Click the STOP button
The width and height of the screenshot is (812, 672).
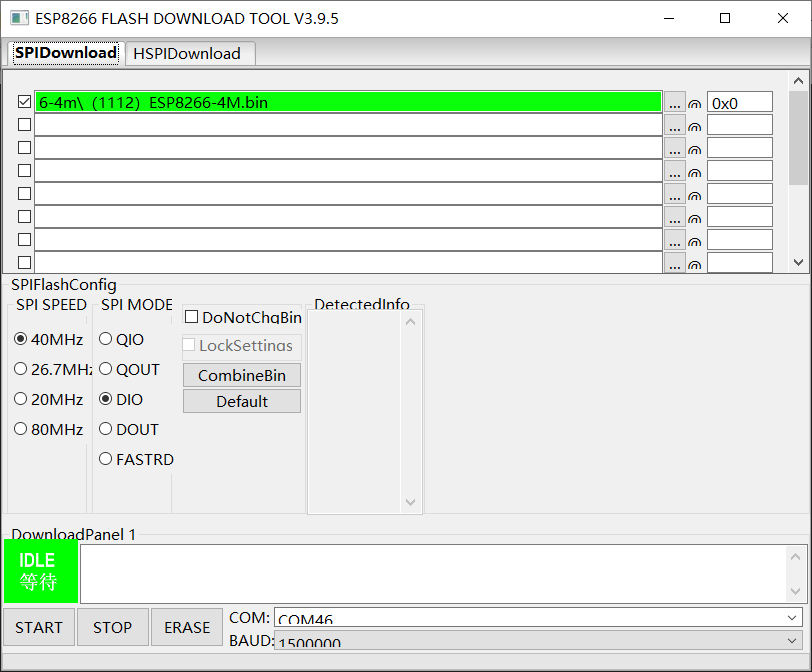pyautogui.click(x=113, y=627)
